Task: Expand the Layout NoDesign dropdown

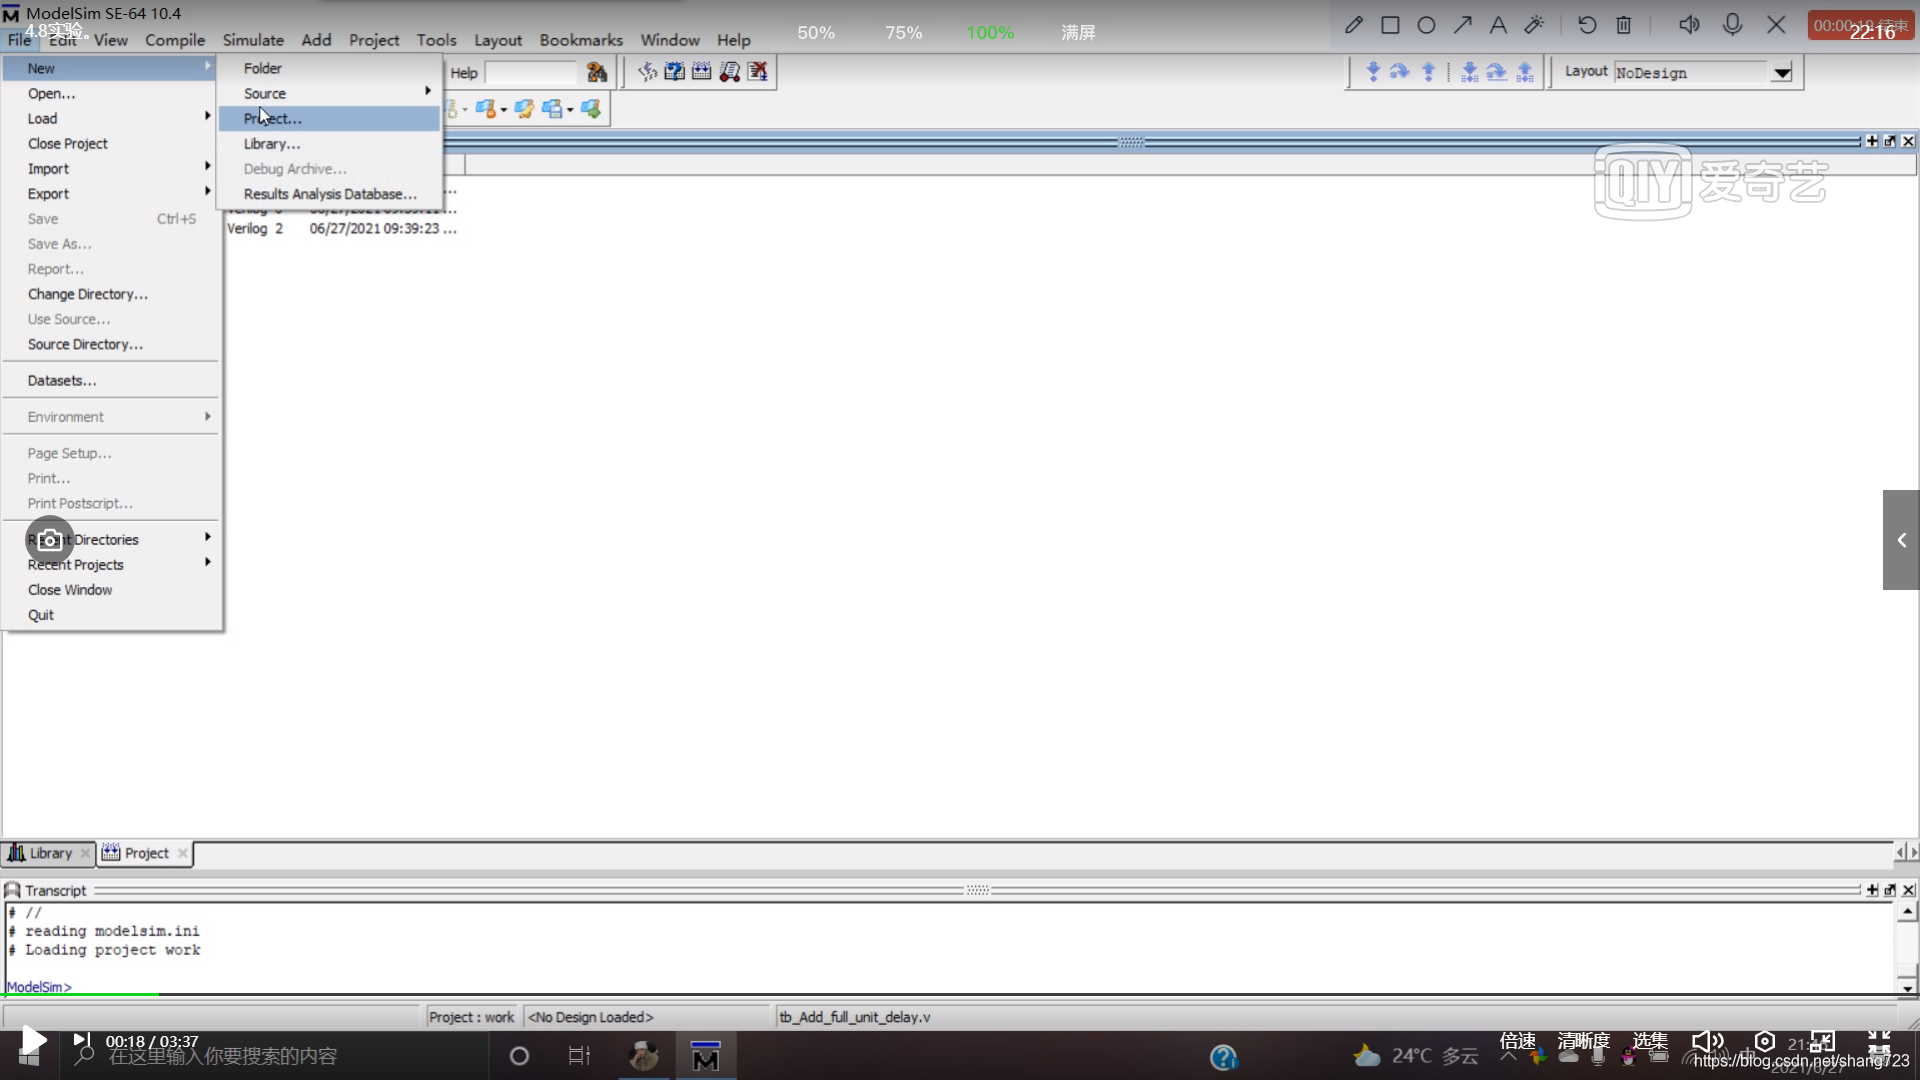Action: (x=1782, y=73)
